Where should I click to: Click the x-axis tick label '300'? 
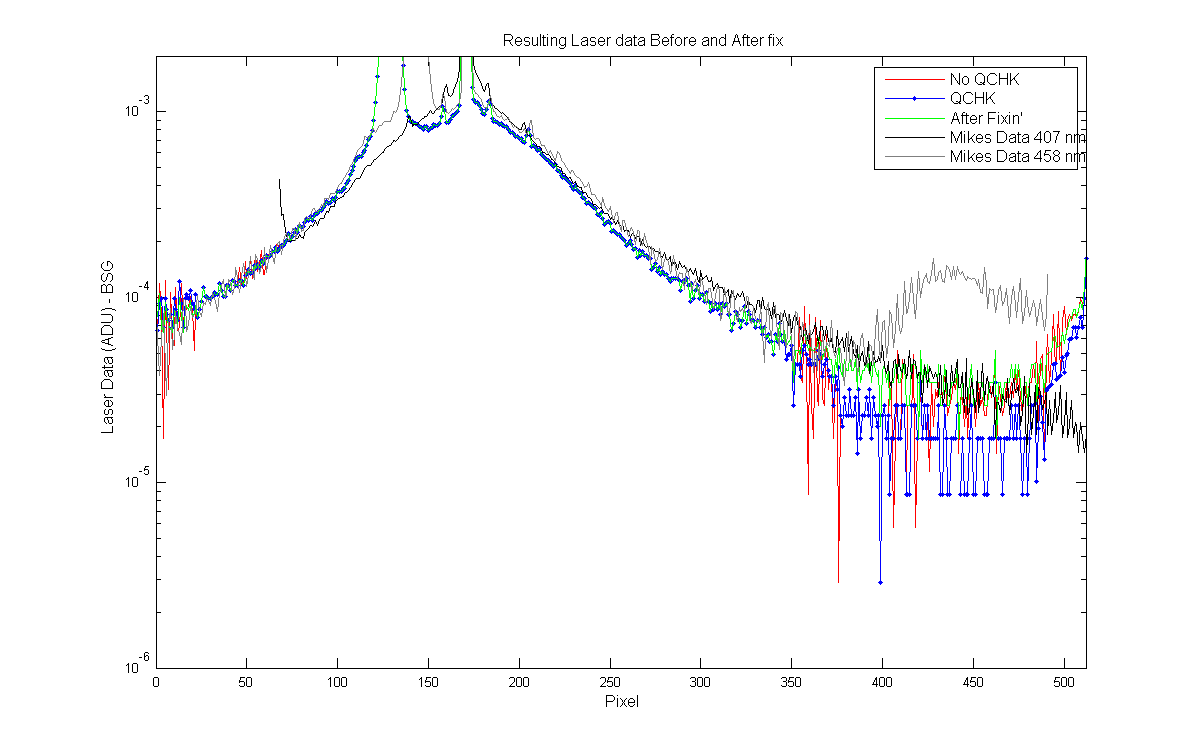click(x=701, y=684)
